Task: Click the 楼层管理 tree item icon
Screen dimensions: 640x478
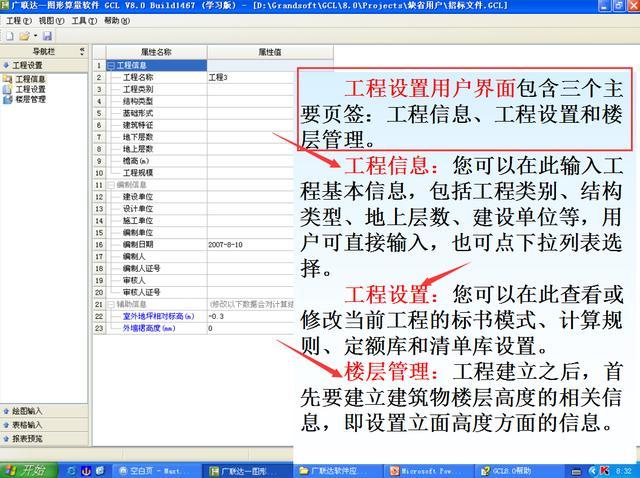Action: (x=8, y=99)
